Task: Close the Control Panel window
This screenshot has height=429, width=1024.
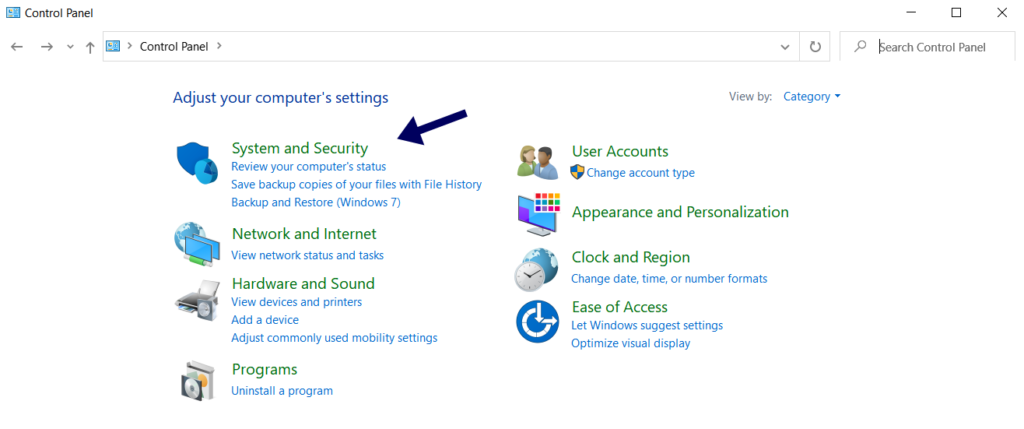Action: pyautogui.click(x=1002, y=12)
